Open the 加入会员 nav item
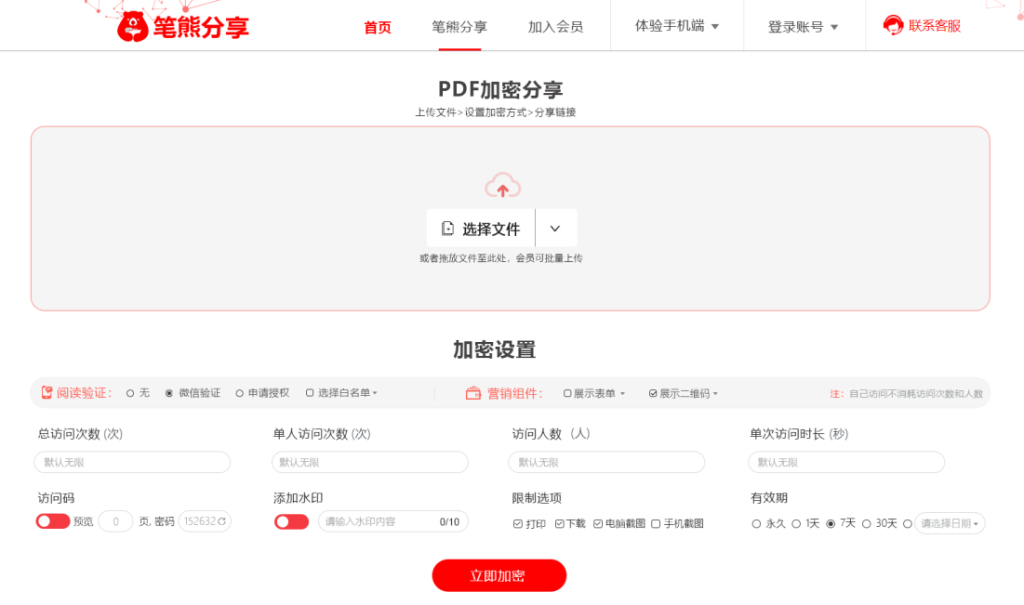Image resolution: width=1024 pixels, height=605 pixels. click(555, 27)
